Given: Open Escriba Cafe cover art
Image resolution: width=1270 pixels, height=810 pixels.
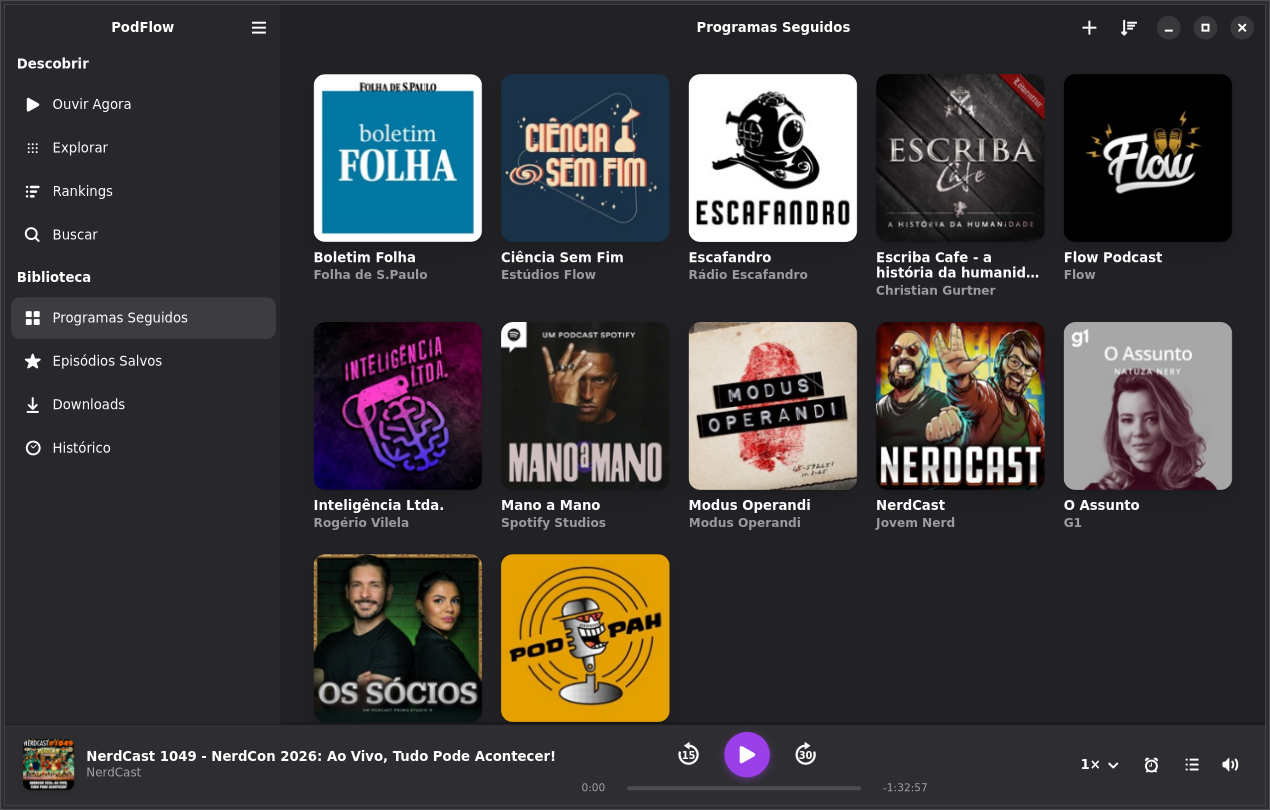Looking at the screenshot, I should [x=960, y=158].
